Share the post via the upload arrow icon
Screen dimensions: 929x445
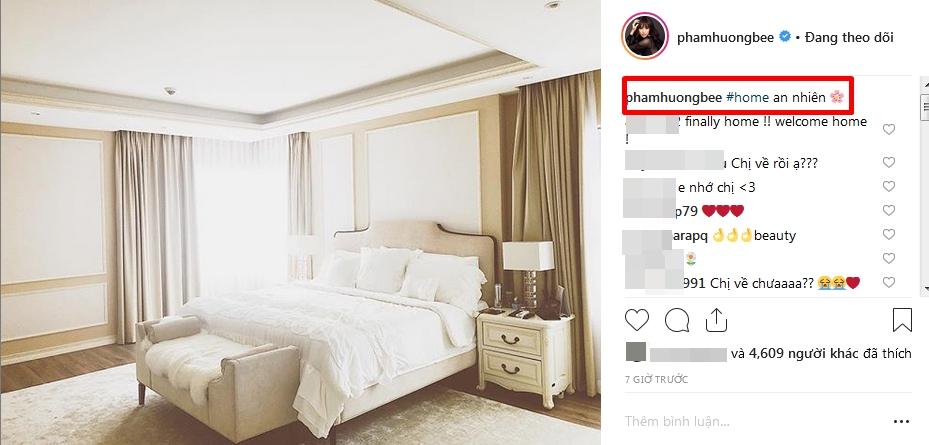tap(716, 321)
